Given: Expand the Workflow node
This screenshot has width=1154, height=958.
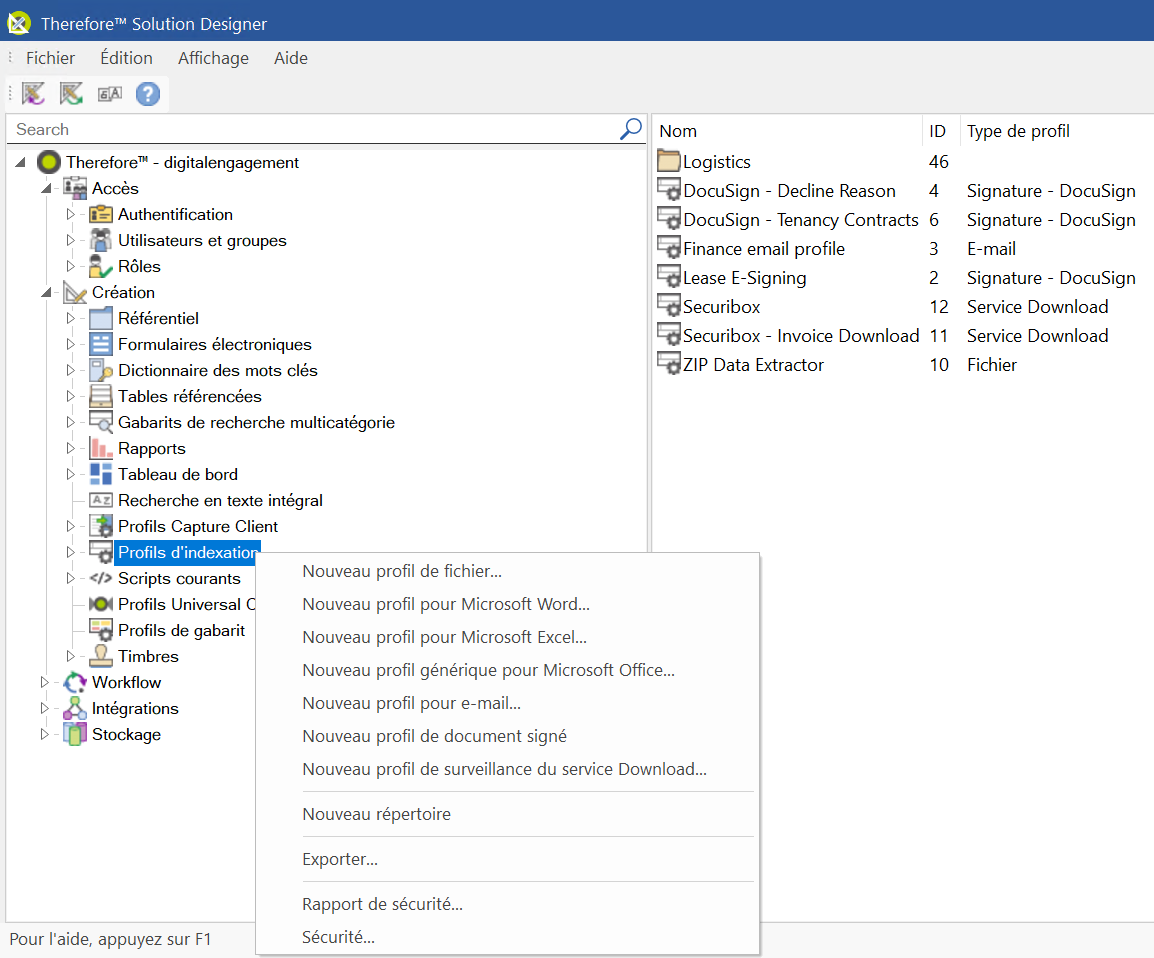Looking at the screenshot, I should coord(45,682).
